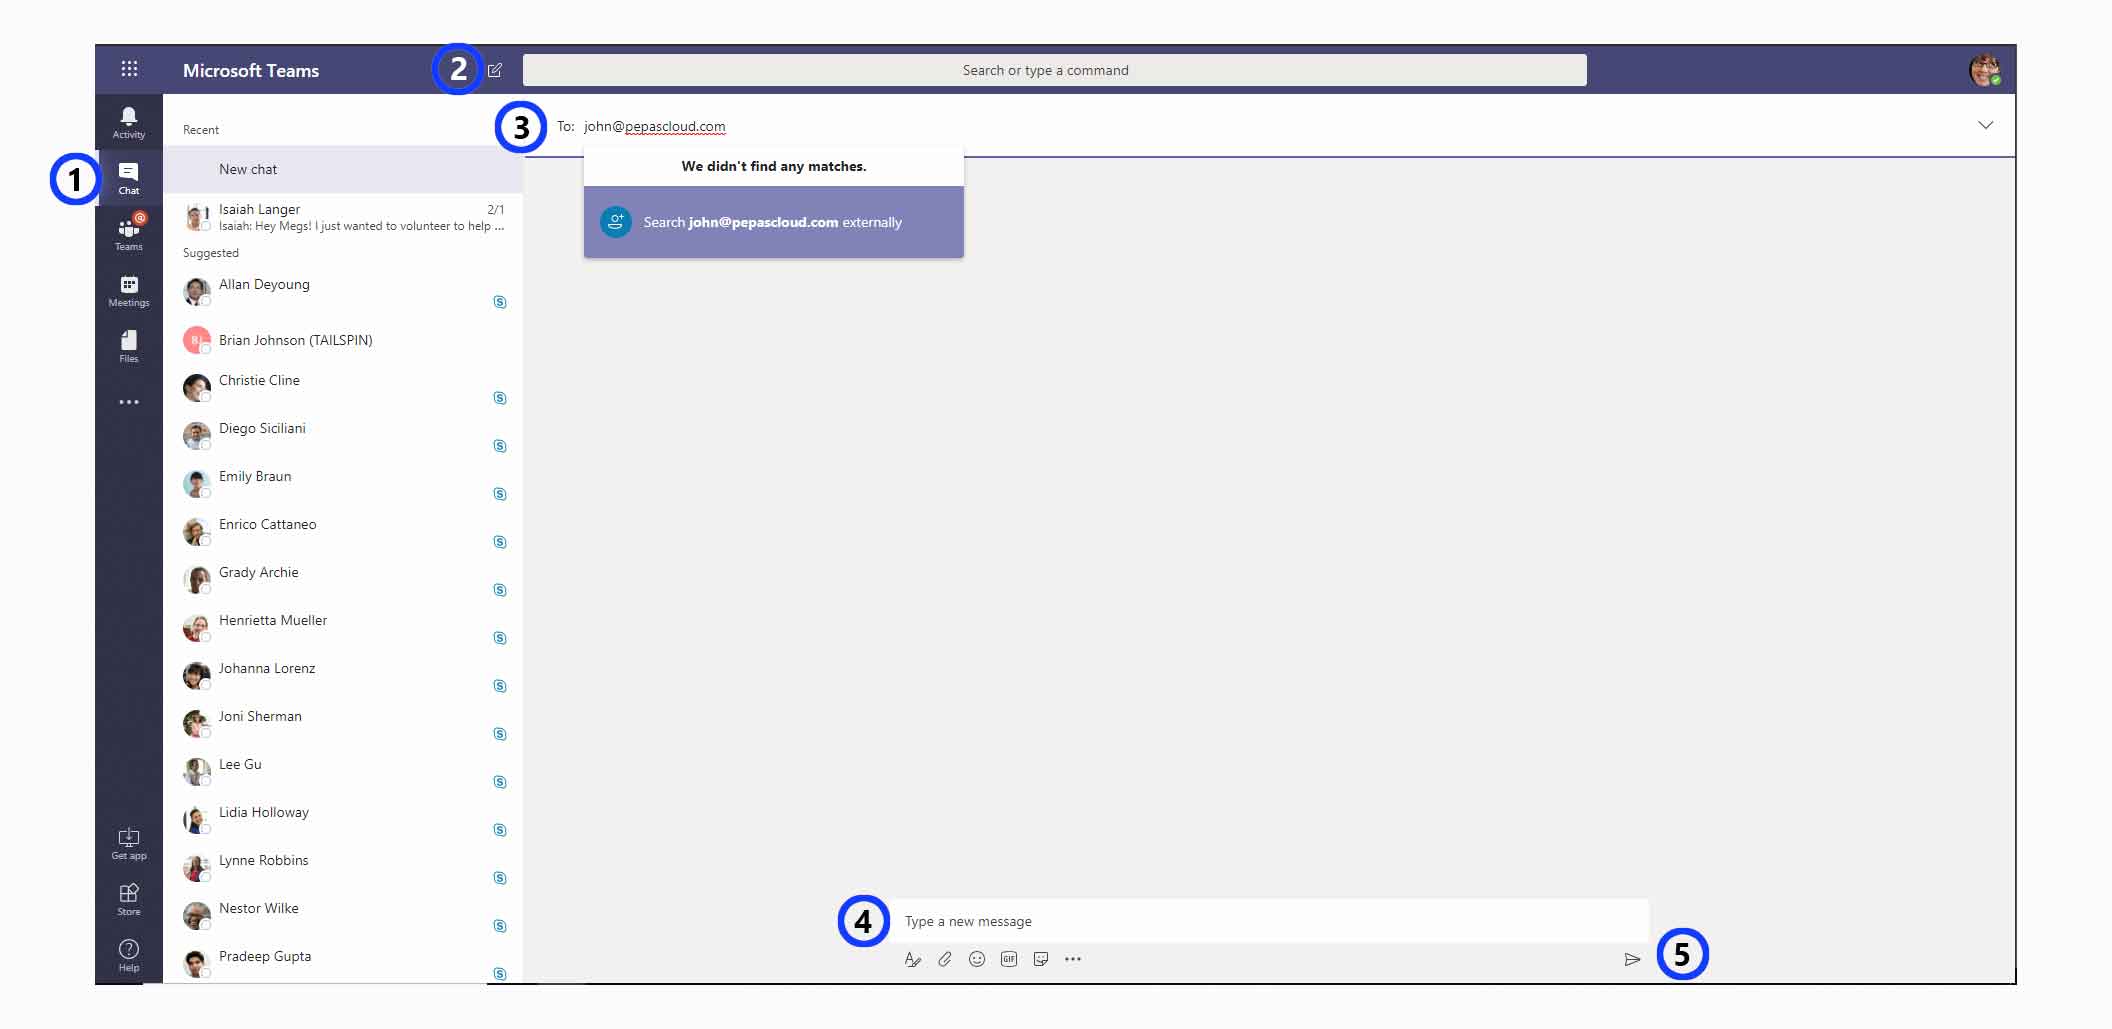Click Skype icon beside Diego Siciliani

500,446
